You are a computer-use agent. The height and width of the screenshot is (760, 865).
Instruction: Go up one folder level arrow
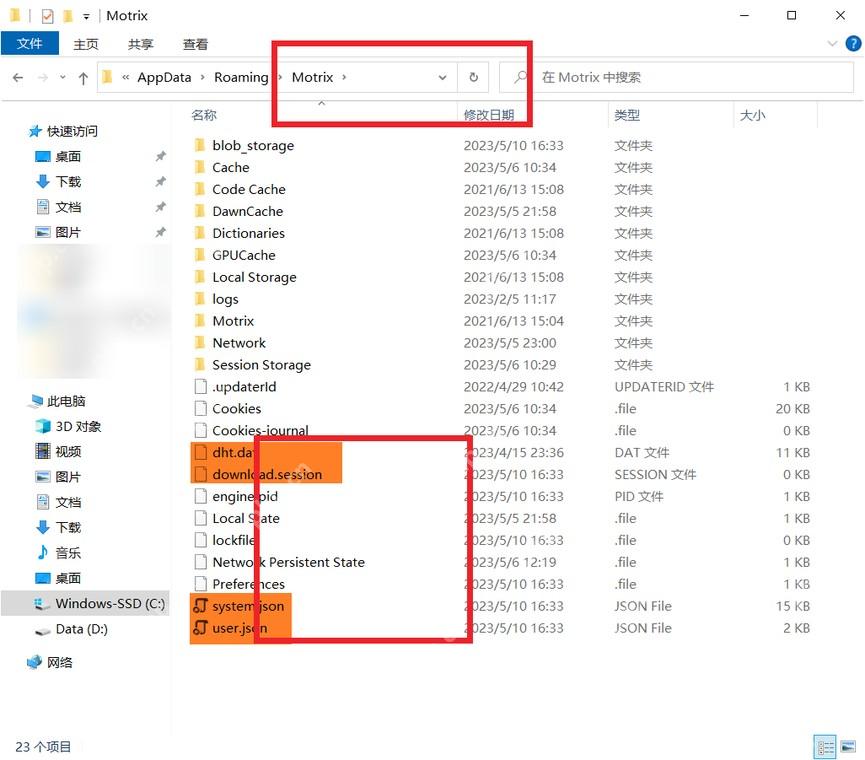coord(83,78)
